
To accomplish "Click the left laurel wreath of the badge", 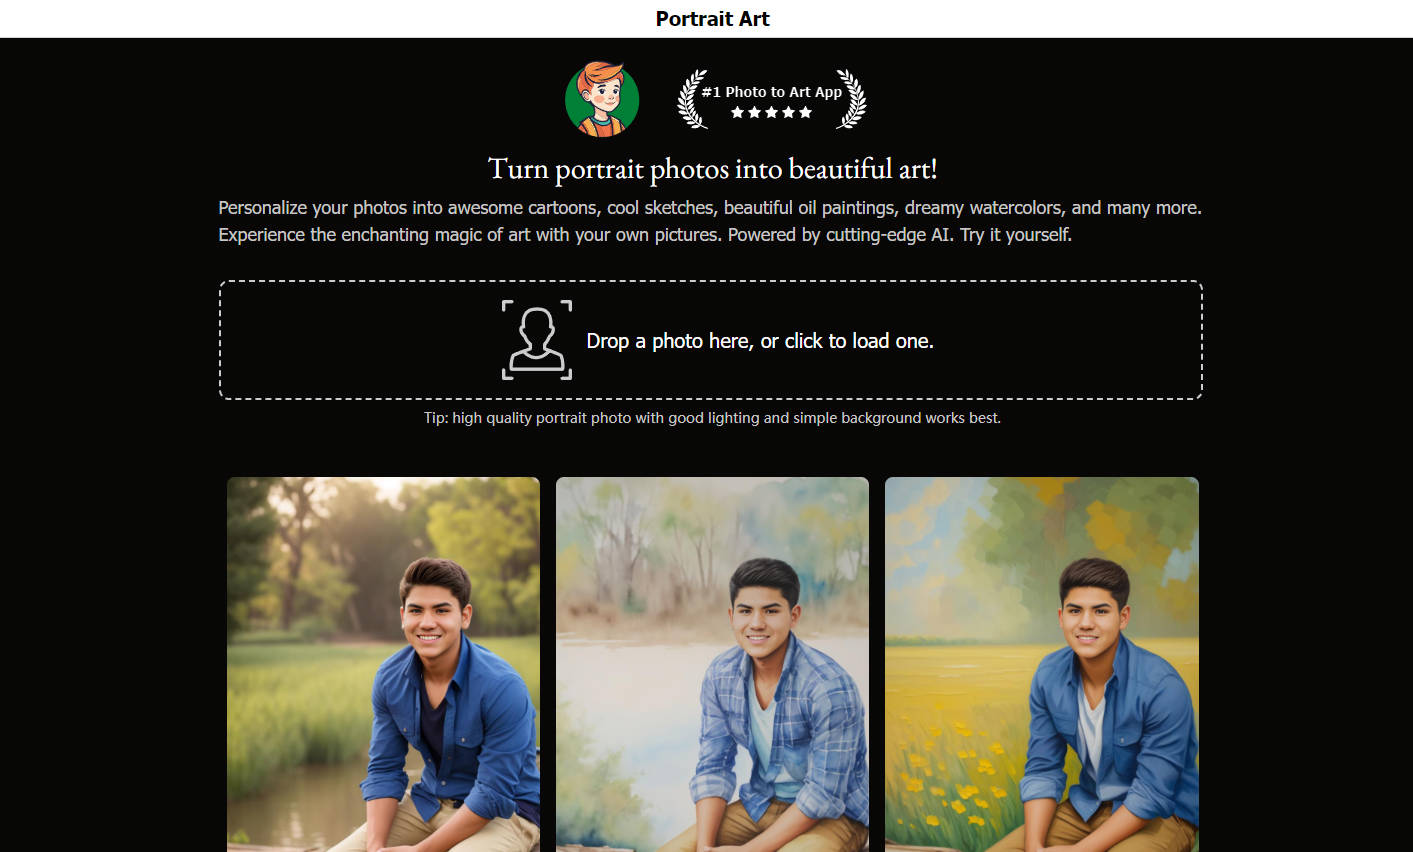I will [692, 99].
